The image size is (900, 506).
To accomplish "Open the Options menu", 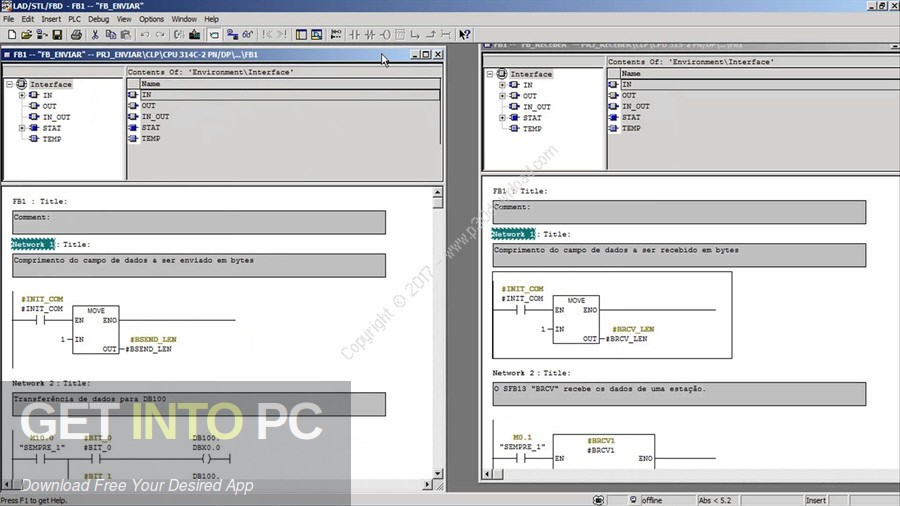I will point(152,19).
